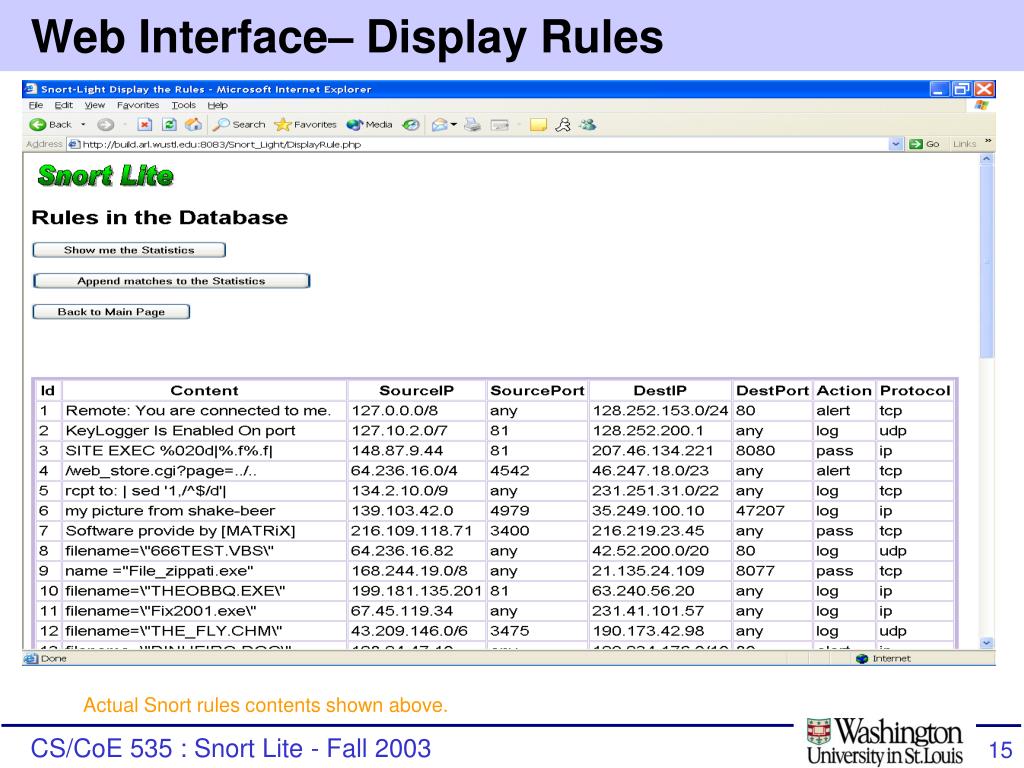Viewport: 1024px width, 768px height.
Task: Click the Show me the Statistics button
Action: (129, 250)
